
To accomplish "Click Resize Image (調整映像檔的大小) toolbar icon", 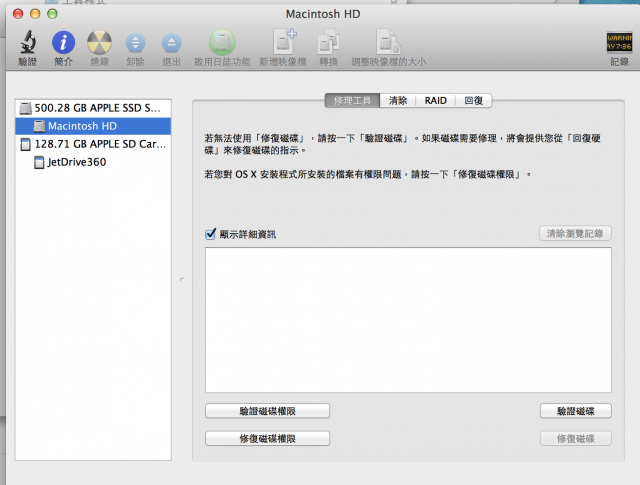I will [x=388, y=41].
